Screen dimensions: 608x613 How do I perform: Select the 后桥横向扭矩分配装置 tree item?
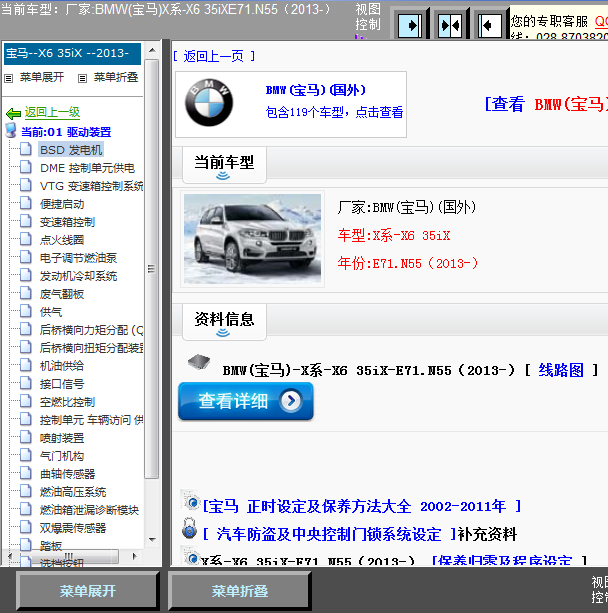tap(91, 348)
